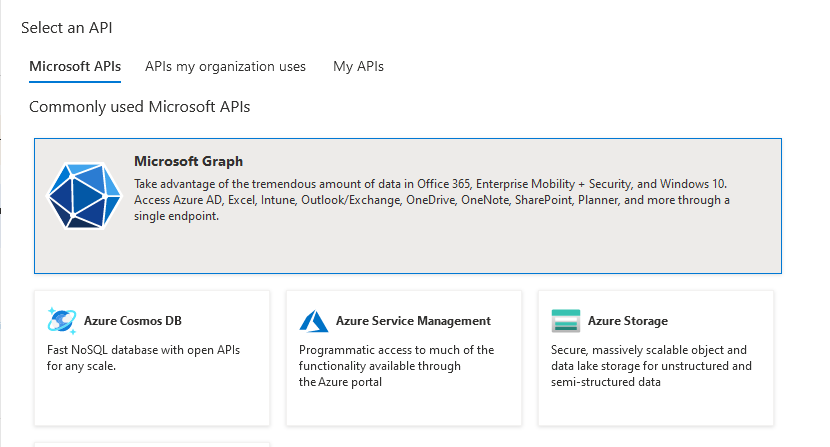830x447 pixels.
Task: Click the Azure Cosmos DB planet icon
Action: (x=62, y=320)
